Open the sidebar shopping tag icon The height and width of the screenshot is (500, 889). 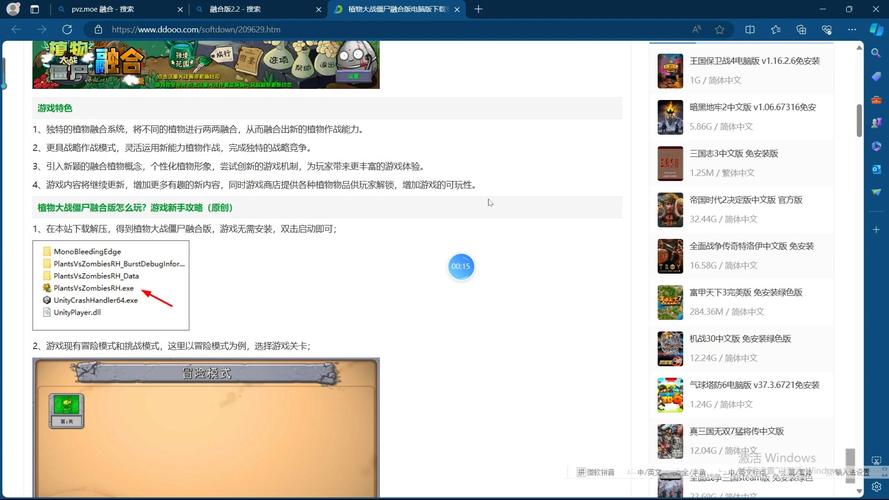pyautogui.click(x=877, y=77)
